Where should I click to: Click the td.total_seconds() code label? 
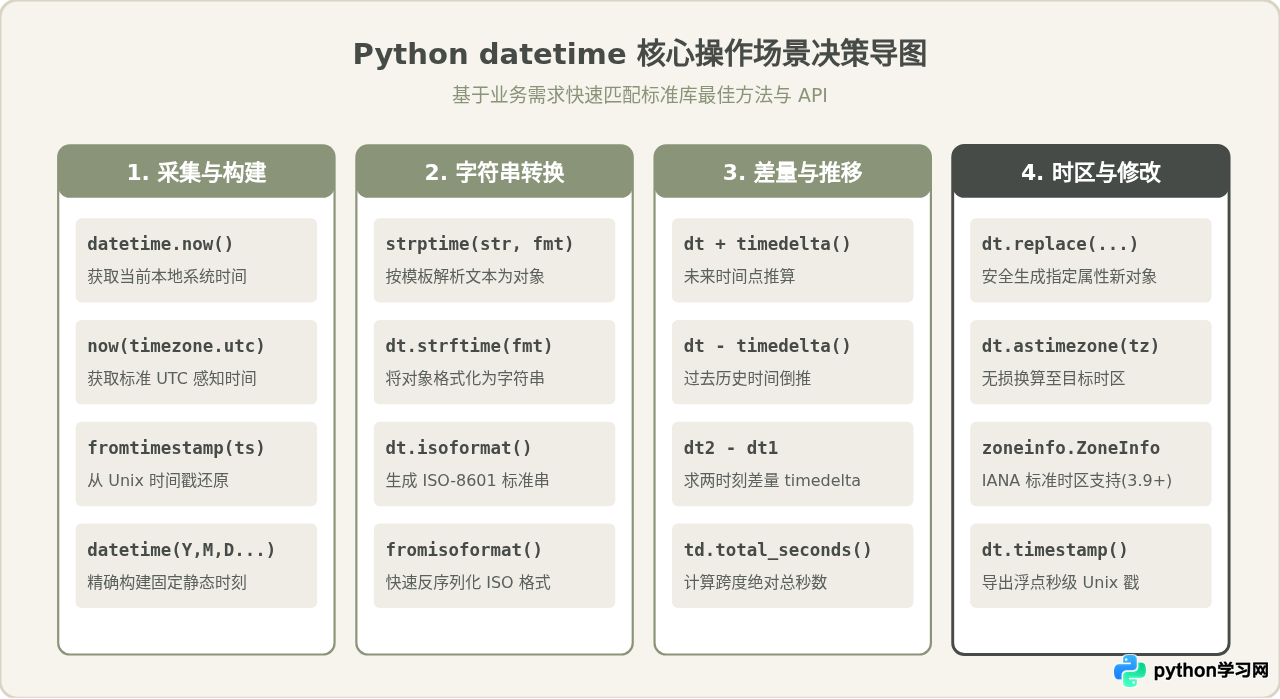778,550
